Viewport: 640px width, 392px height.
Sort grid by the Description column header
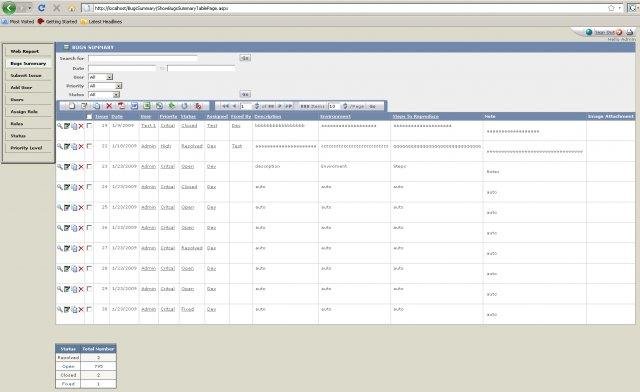(x=268, y=117)
